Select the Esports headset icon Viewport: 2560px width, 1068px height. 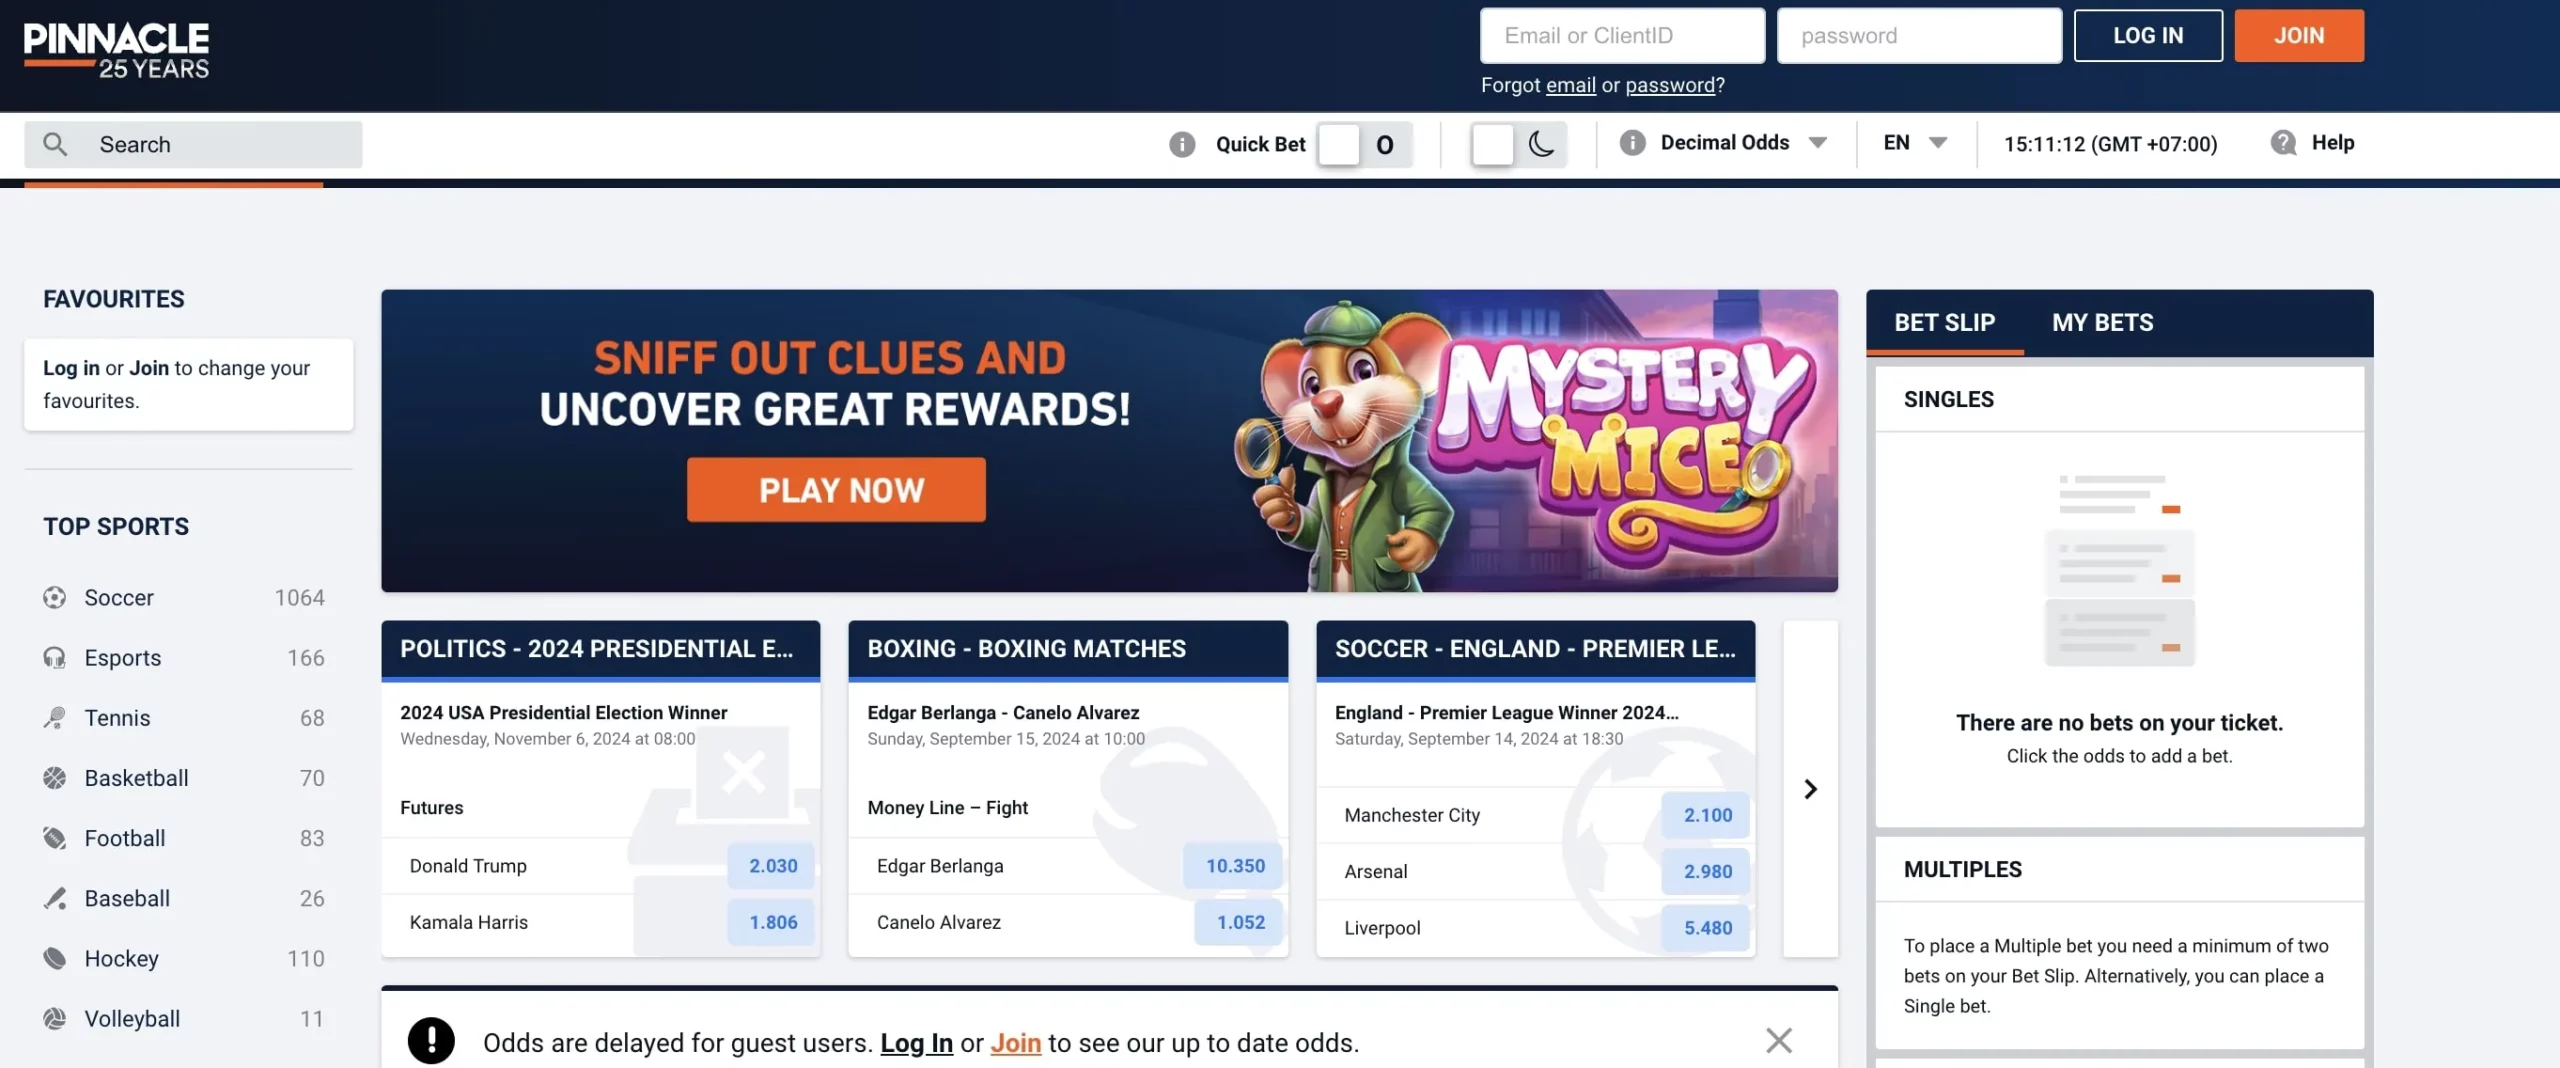[55, 658]
